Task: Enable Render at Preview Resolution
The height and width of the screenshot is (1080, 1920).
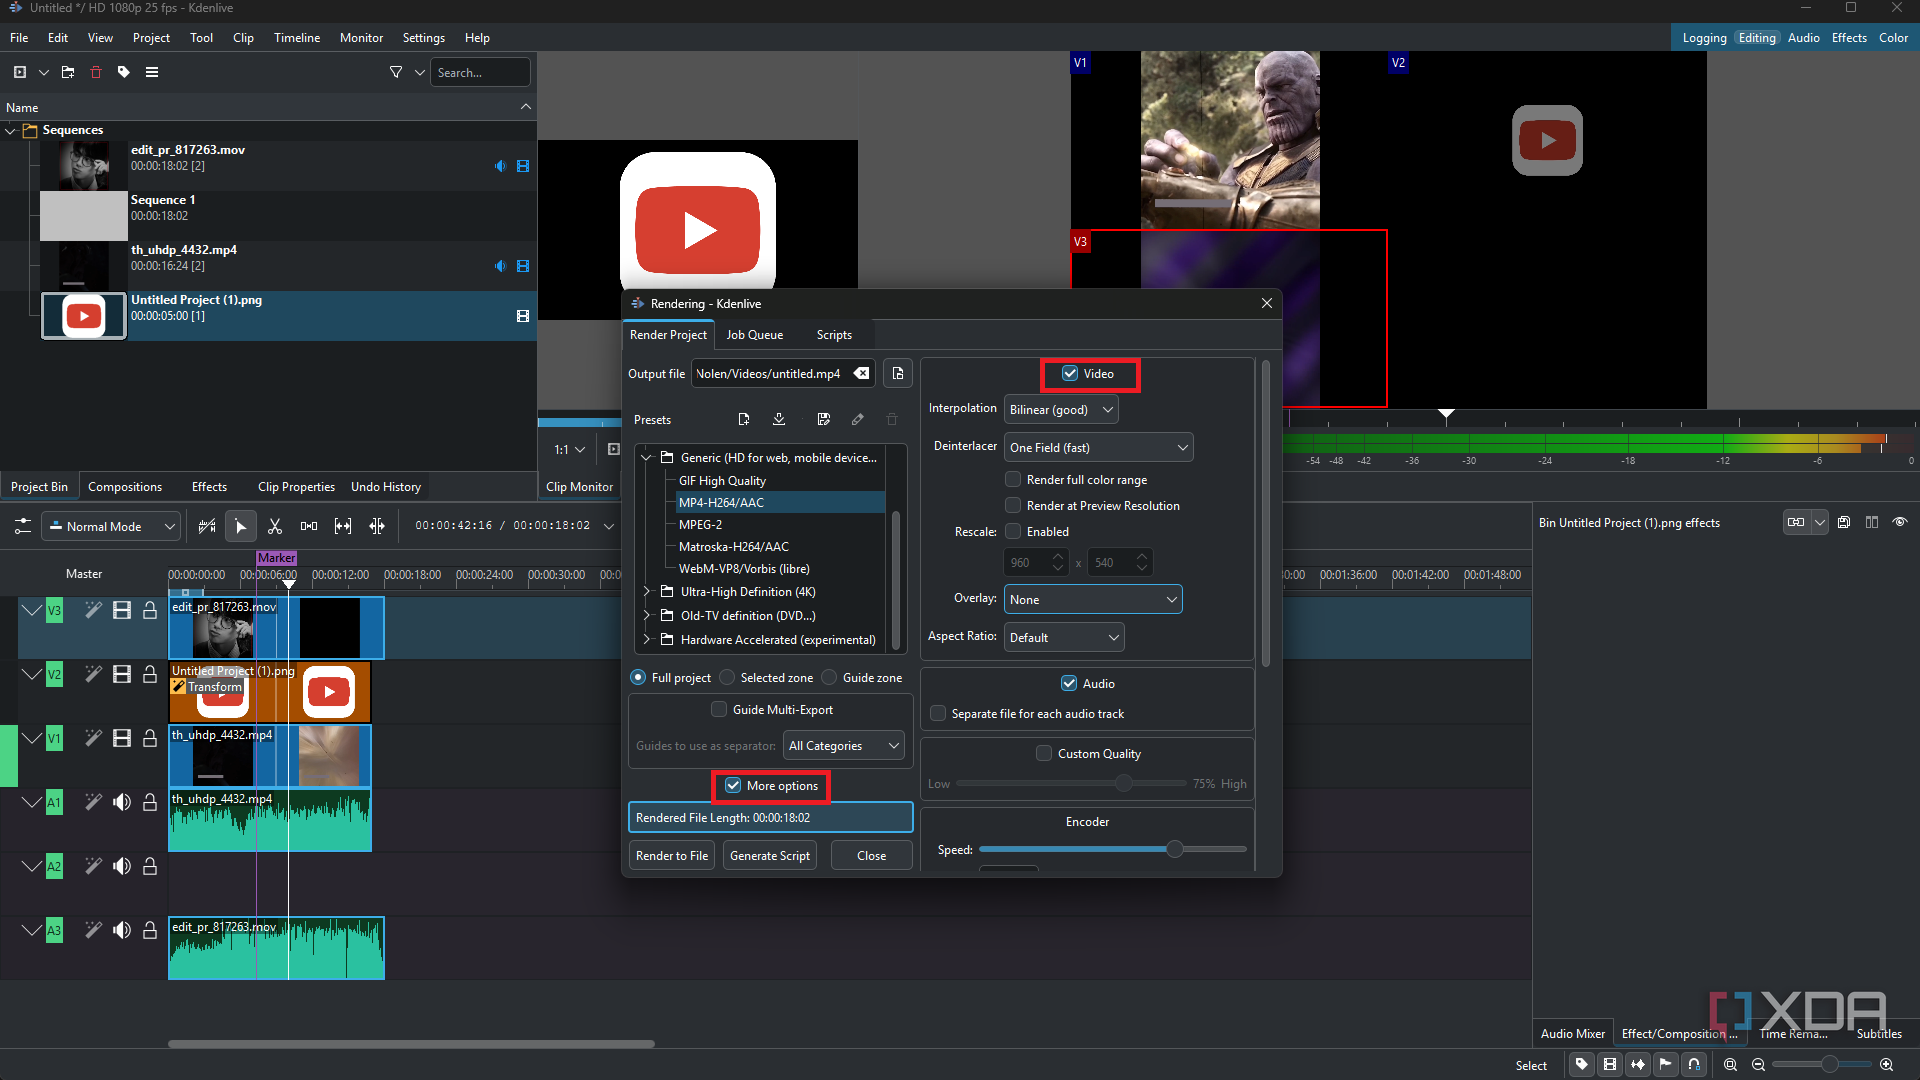Action: click(x=1013, y=505)
